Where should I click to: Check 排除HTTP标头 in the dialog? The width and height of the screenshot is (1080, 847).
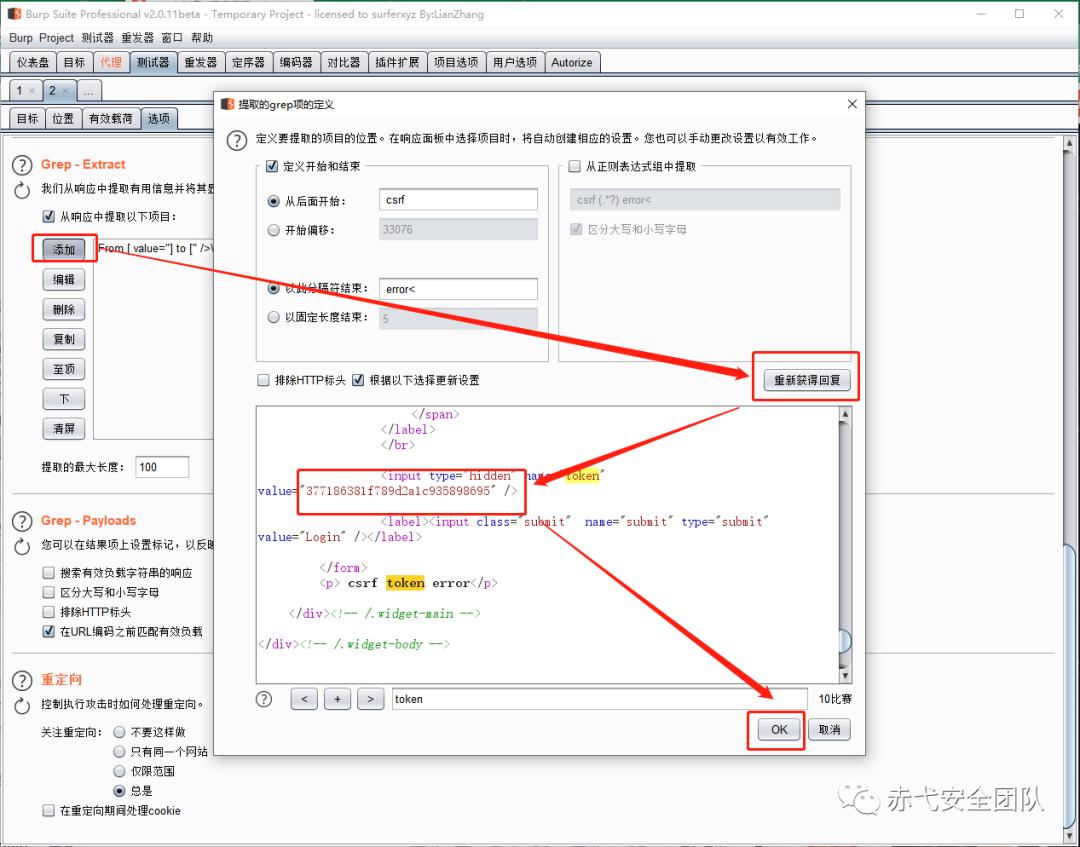pyautogui.click(x=263, y=380)
